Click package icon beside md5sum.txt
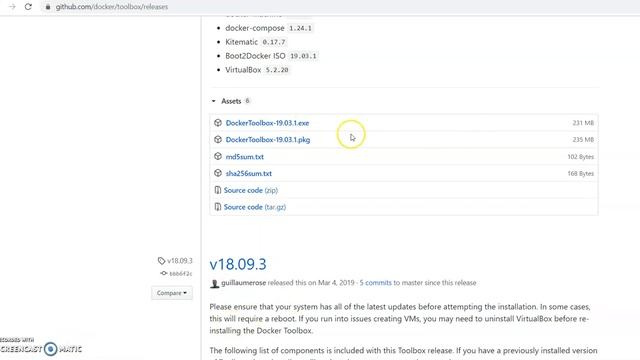This screenshot has width=640, height=360. coord(218,156)
